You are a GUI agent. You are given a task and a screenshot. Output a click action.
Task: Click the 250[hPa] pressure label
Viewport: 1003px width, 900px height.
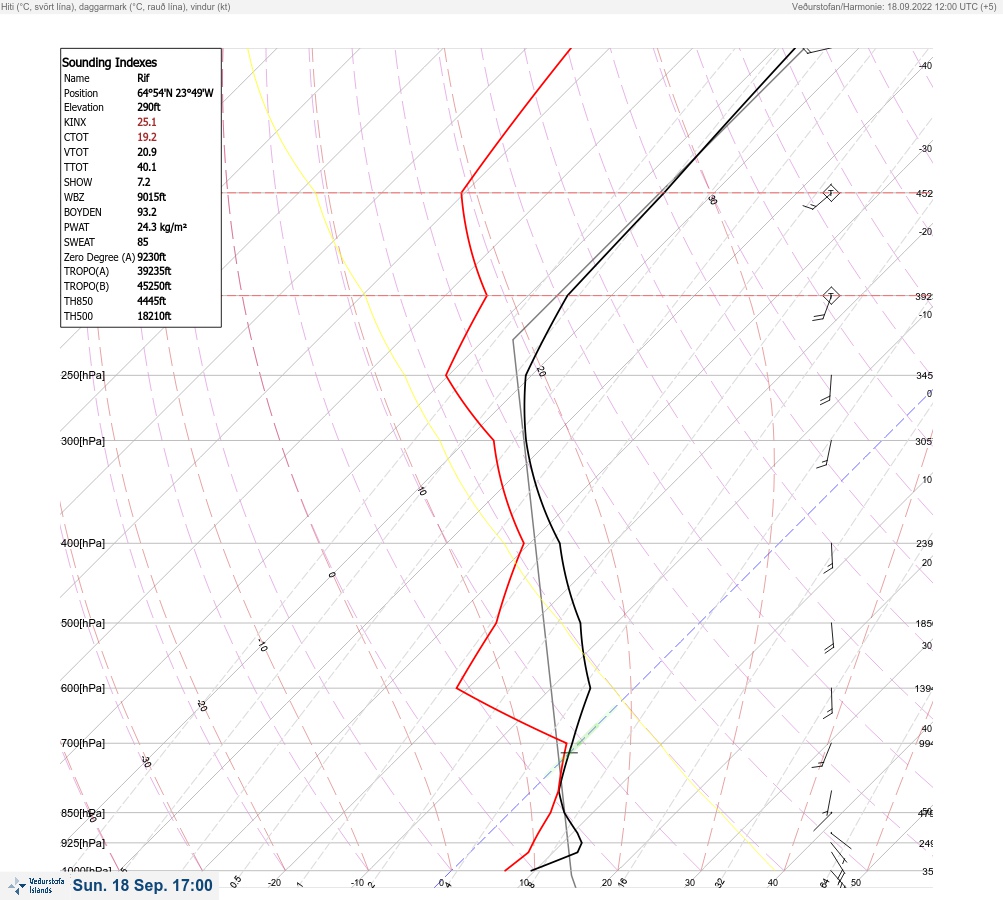coord(83,375)
